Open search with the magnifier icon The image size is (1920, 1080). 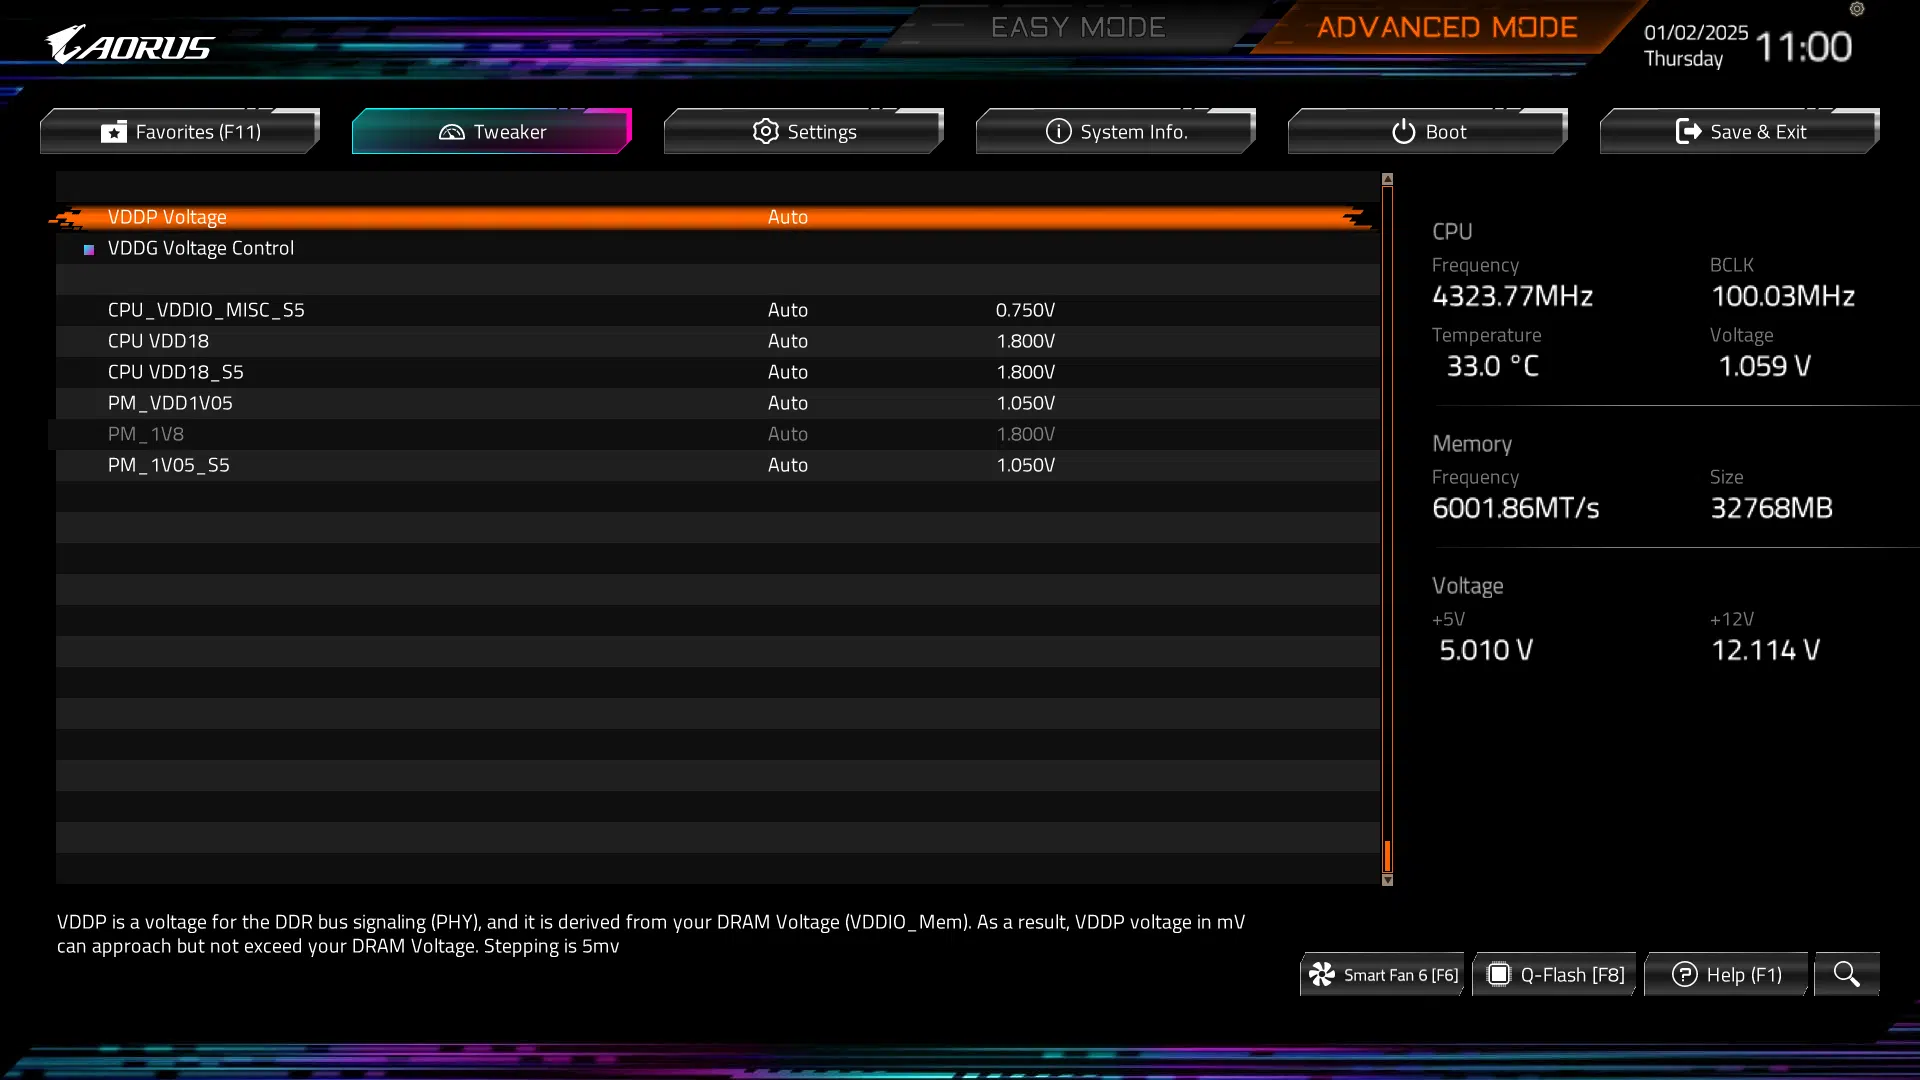tap(1847, 974)
